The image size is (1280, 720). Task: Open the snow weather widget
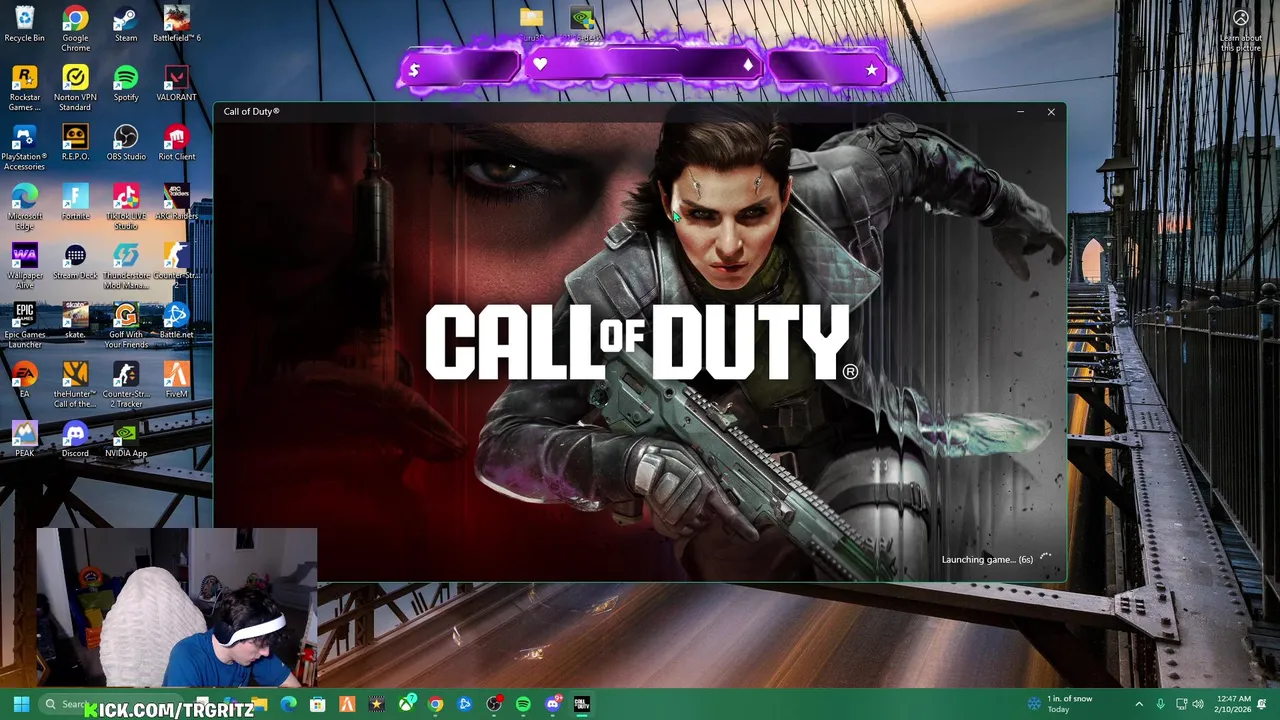tap(1060, 704)
